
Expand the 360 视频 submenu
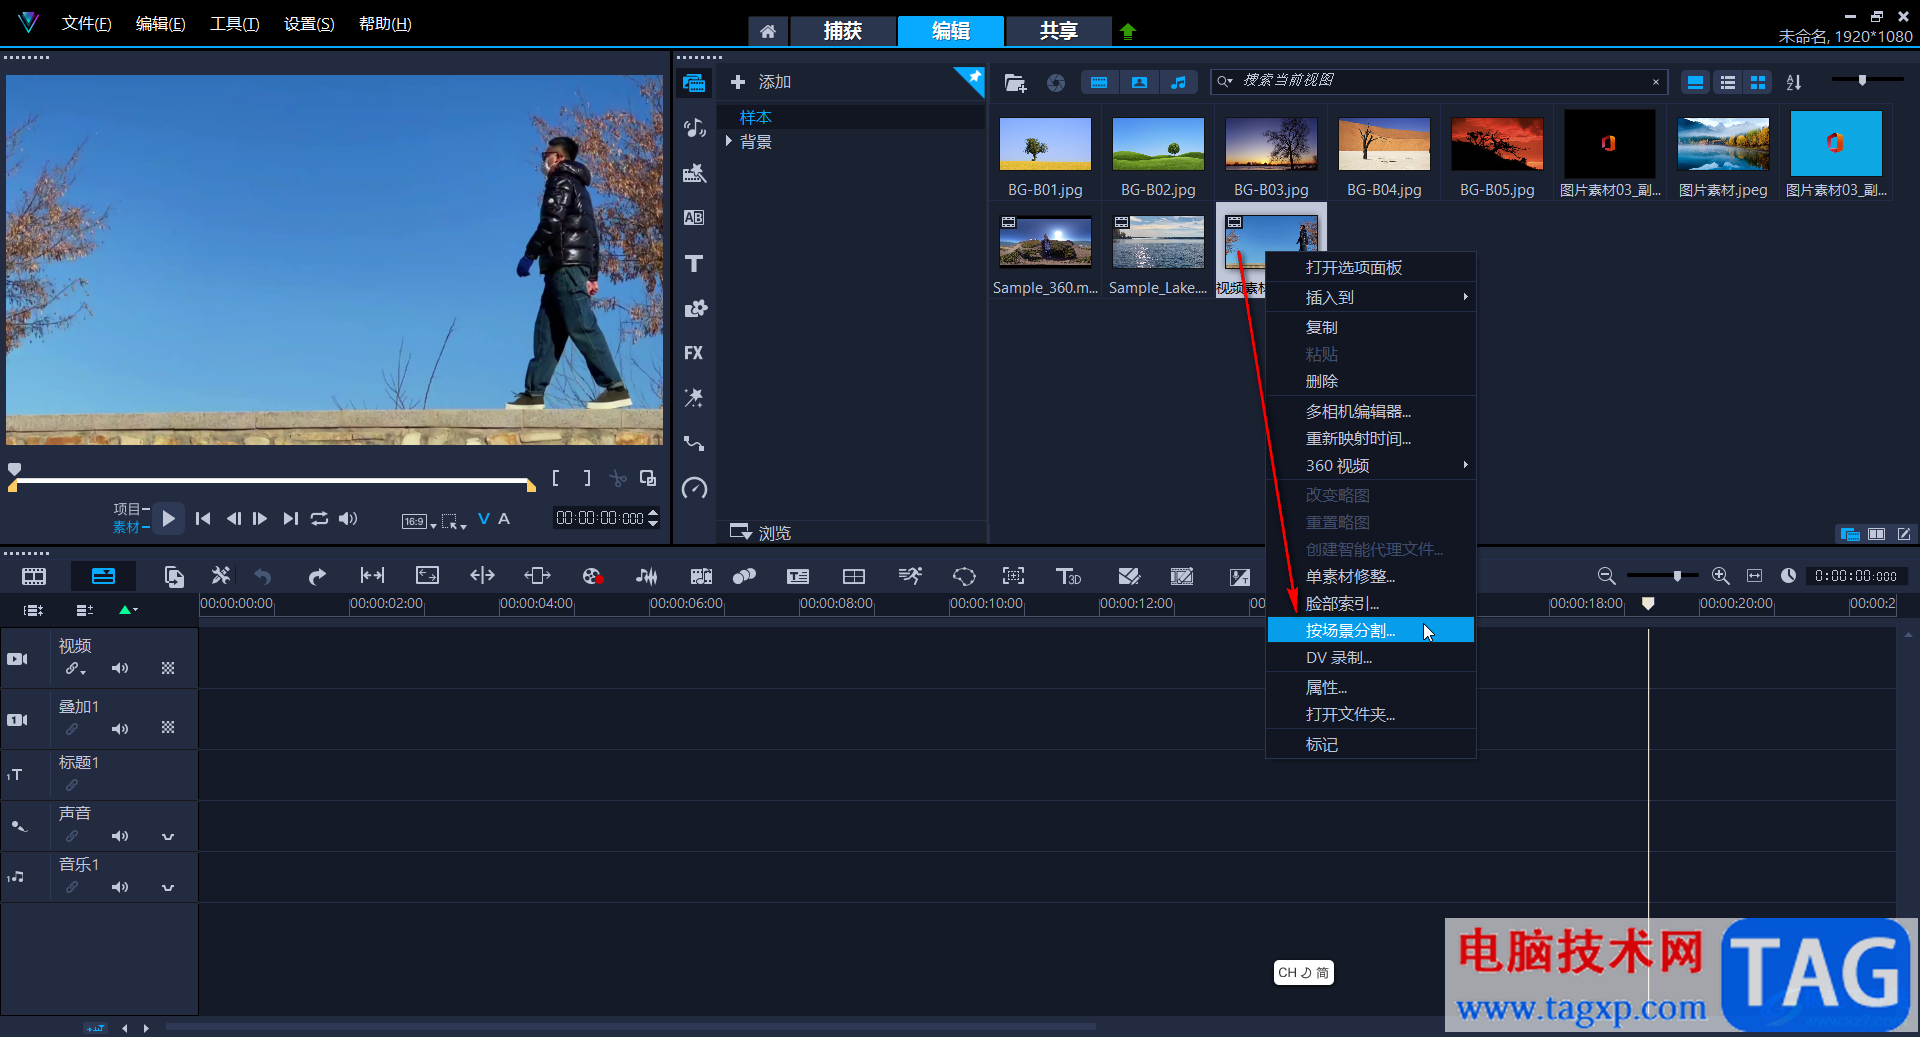1371,465
